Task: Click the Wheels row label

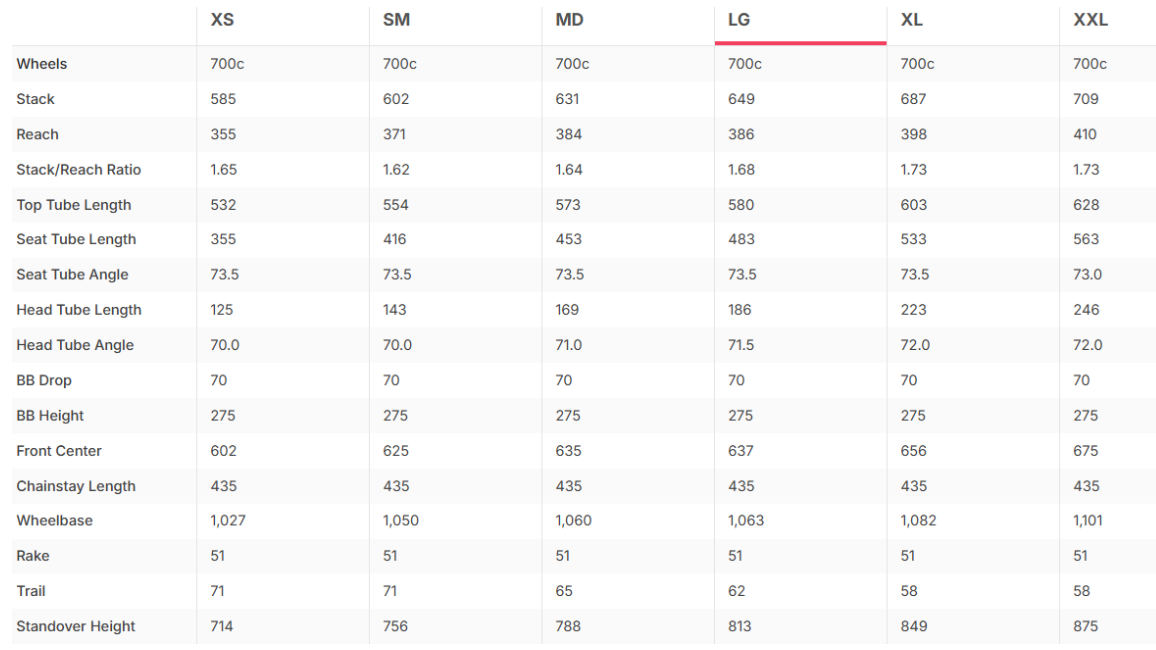Action: (x=41, y=63)
